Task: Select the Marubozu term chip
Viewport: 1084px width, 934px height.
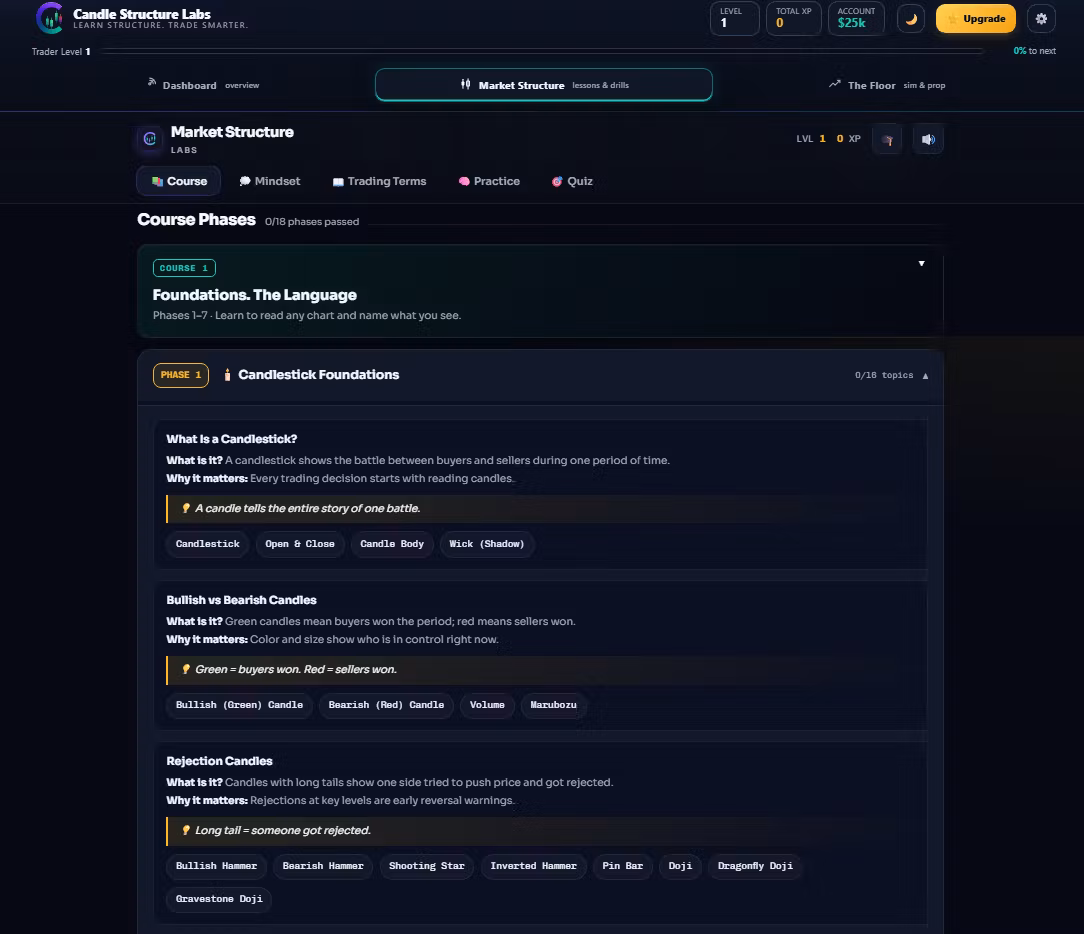Action: [x=553, y=704]
